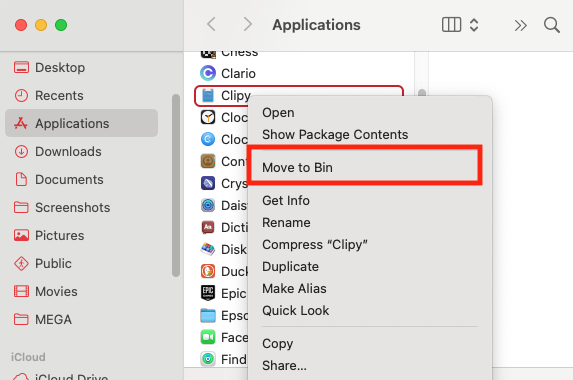This screenshot has width=573, height=380.
Task: Select the Daisy Disk app icon
Action: 208,205
